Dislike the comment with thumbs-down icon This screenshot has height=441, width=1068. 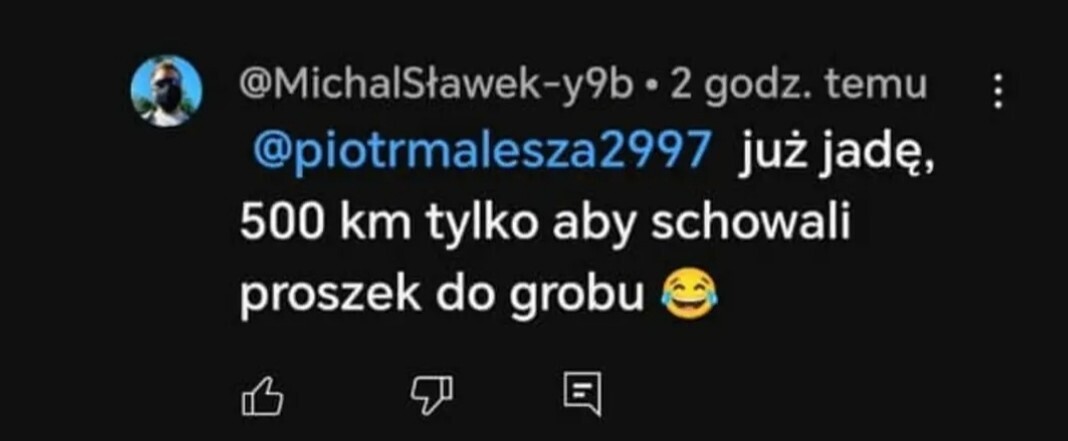431,395
